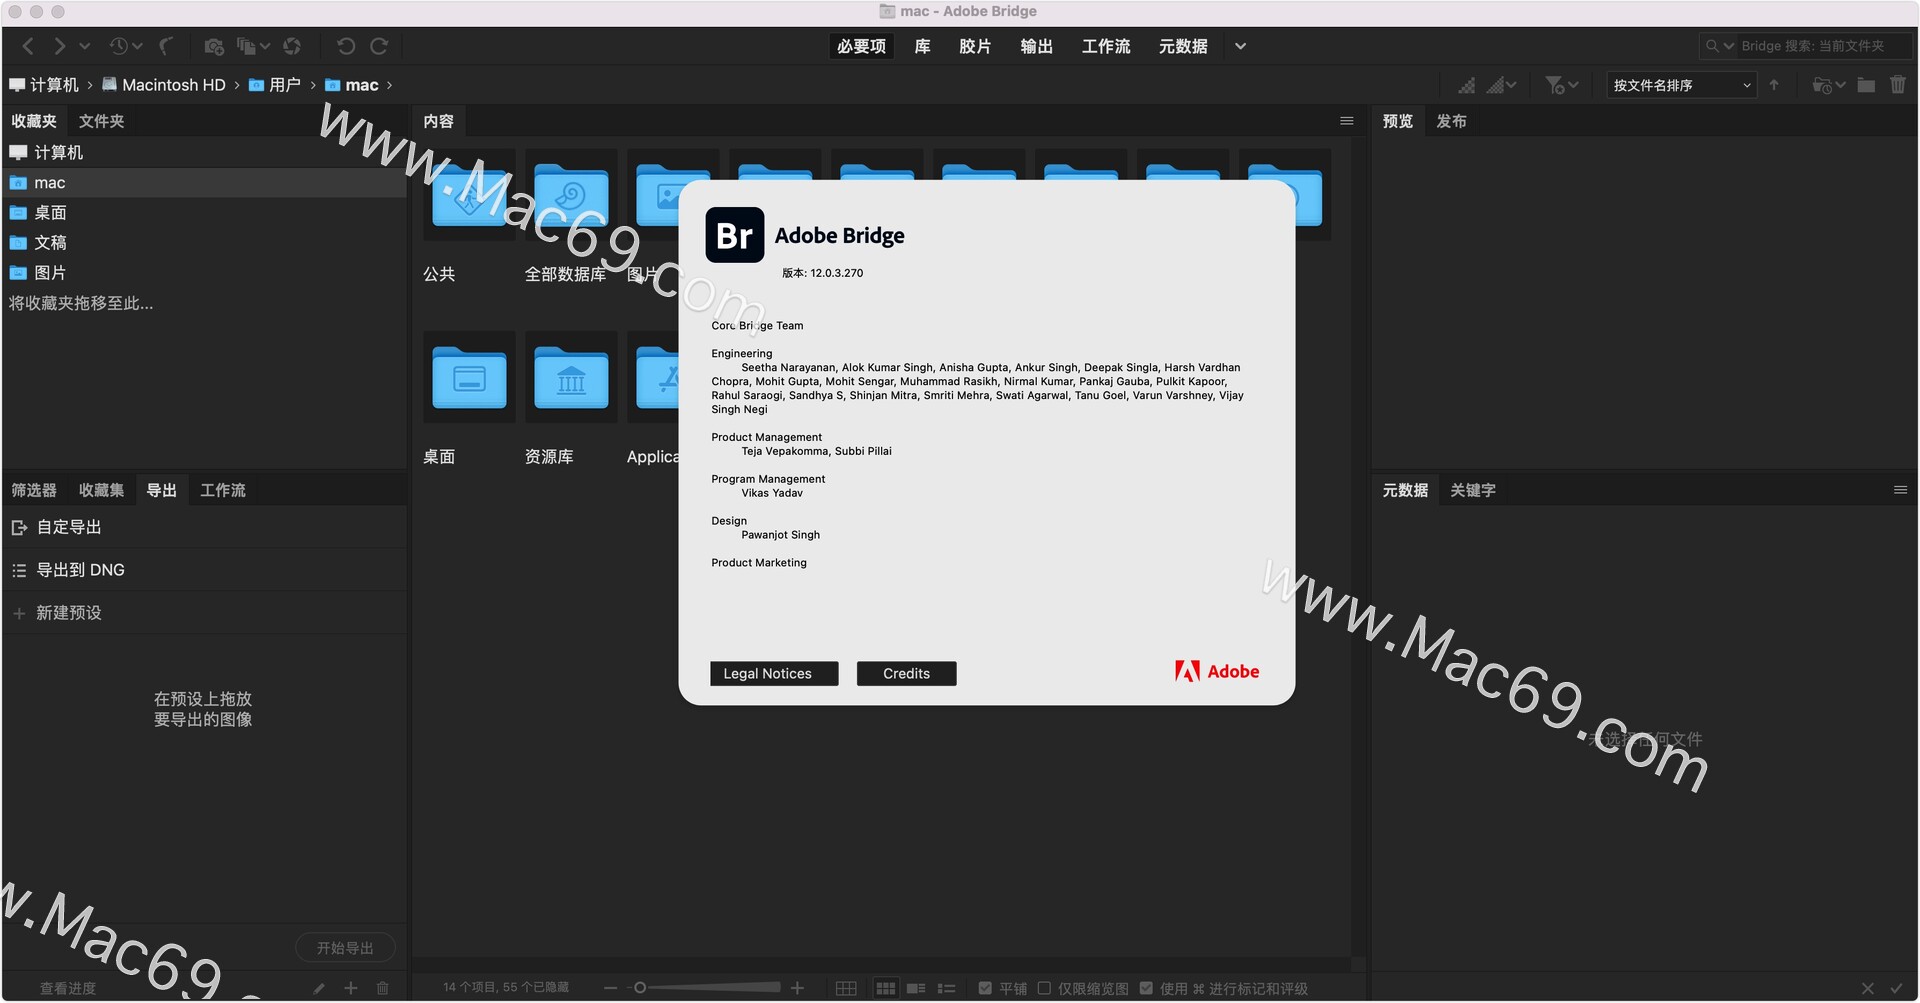The height and width of the screenshot is (1003, 1920).
Task: Select 桌面 in favorites list
Action: click(205, 213)
